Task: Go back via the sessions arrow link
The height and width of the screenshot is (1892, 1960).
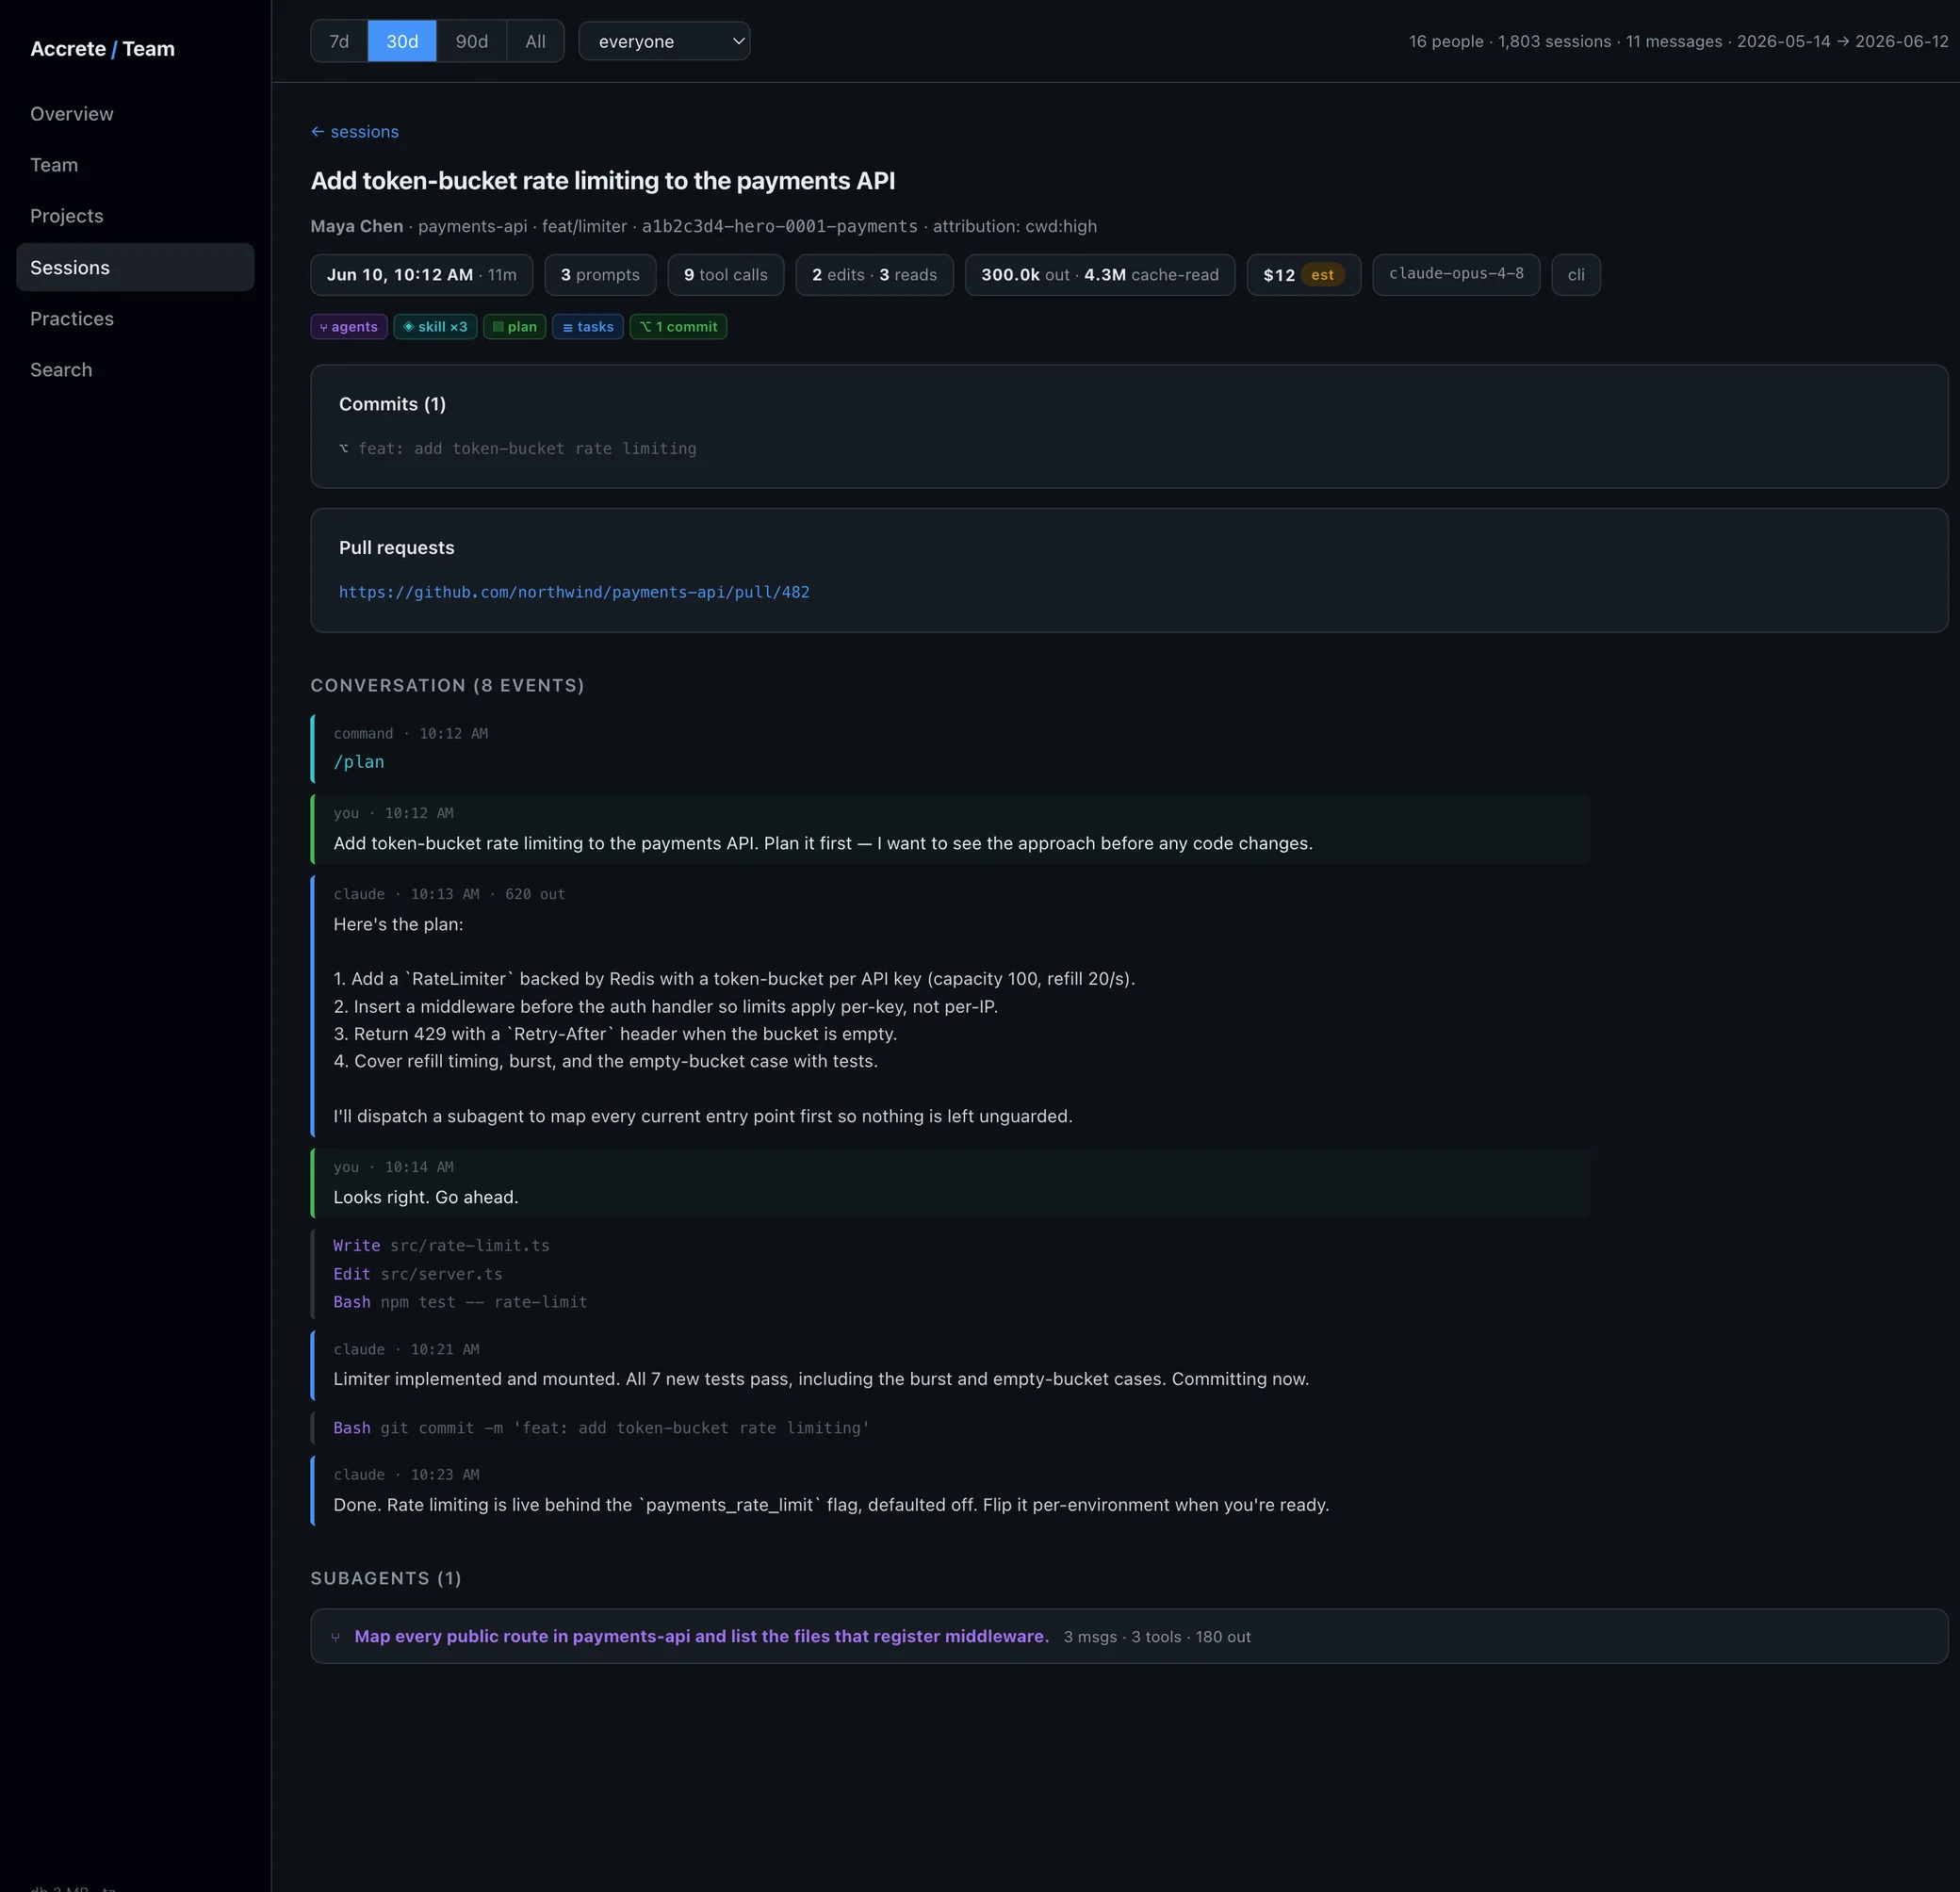Action: coord(354,131)
